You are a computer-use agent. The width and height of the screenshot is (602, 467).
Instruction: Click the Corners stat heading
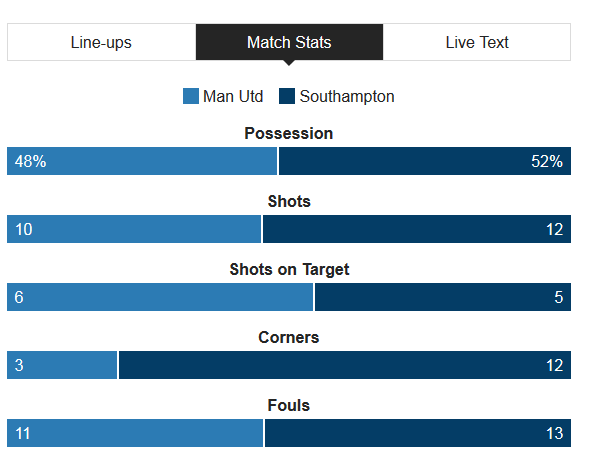pyautogui.click(x=289, y=337)
